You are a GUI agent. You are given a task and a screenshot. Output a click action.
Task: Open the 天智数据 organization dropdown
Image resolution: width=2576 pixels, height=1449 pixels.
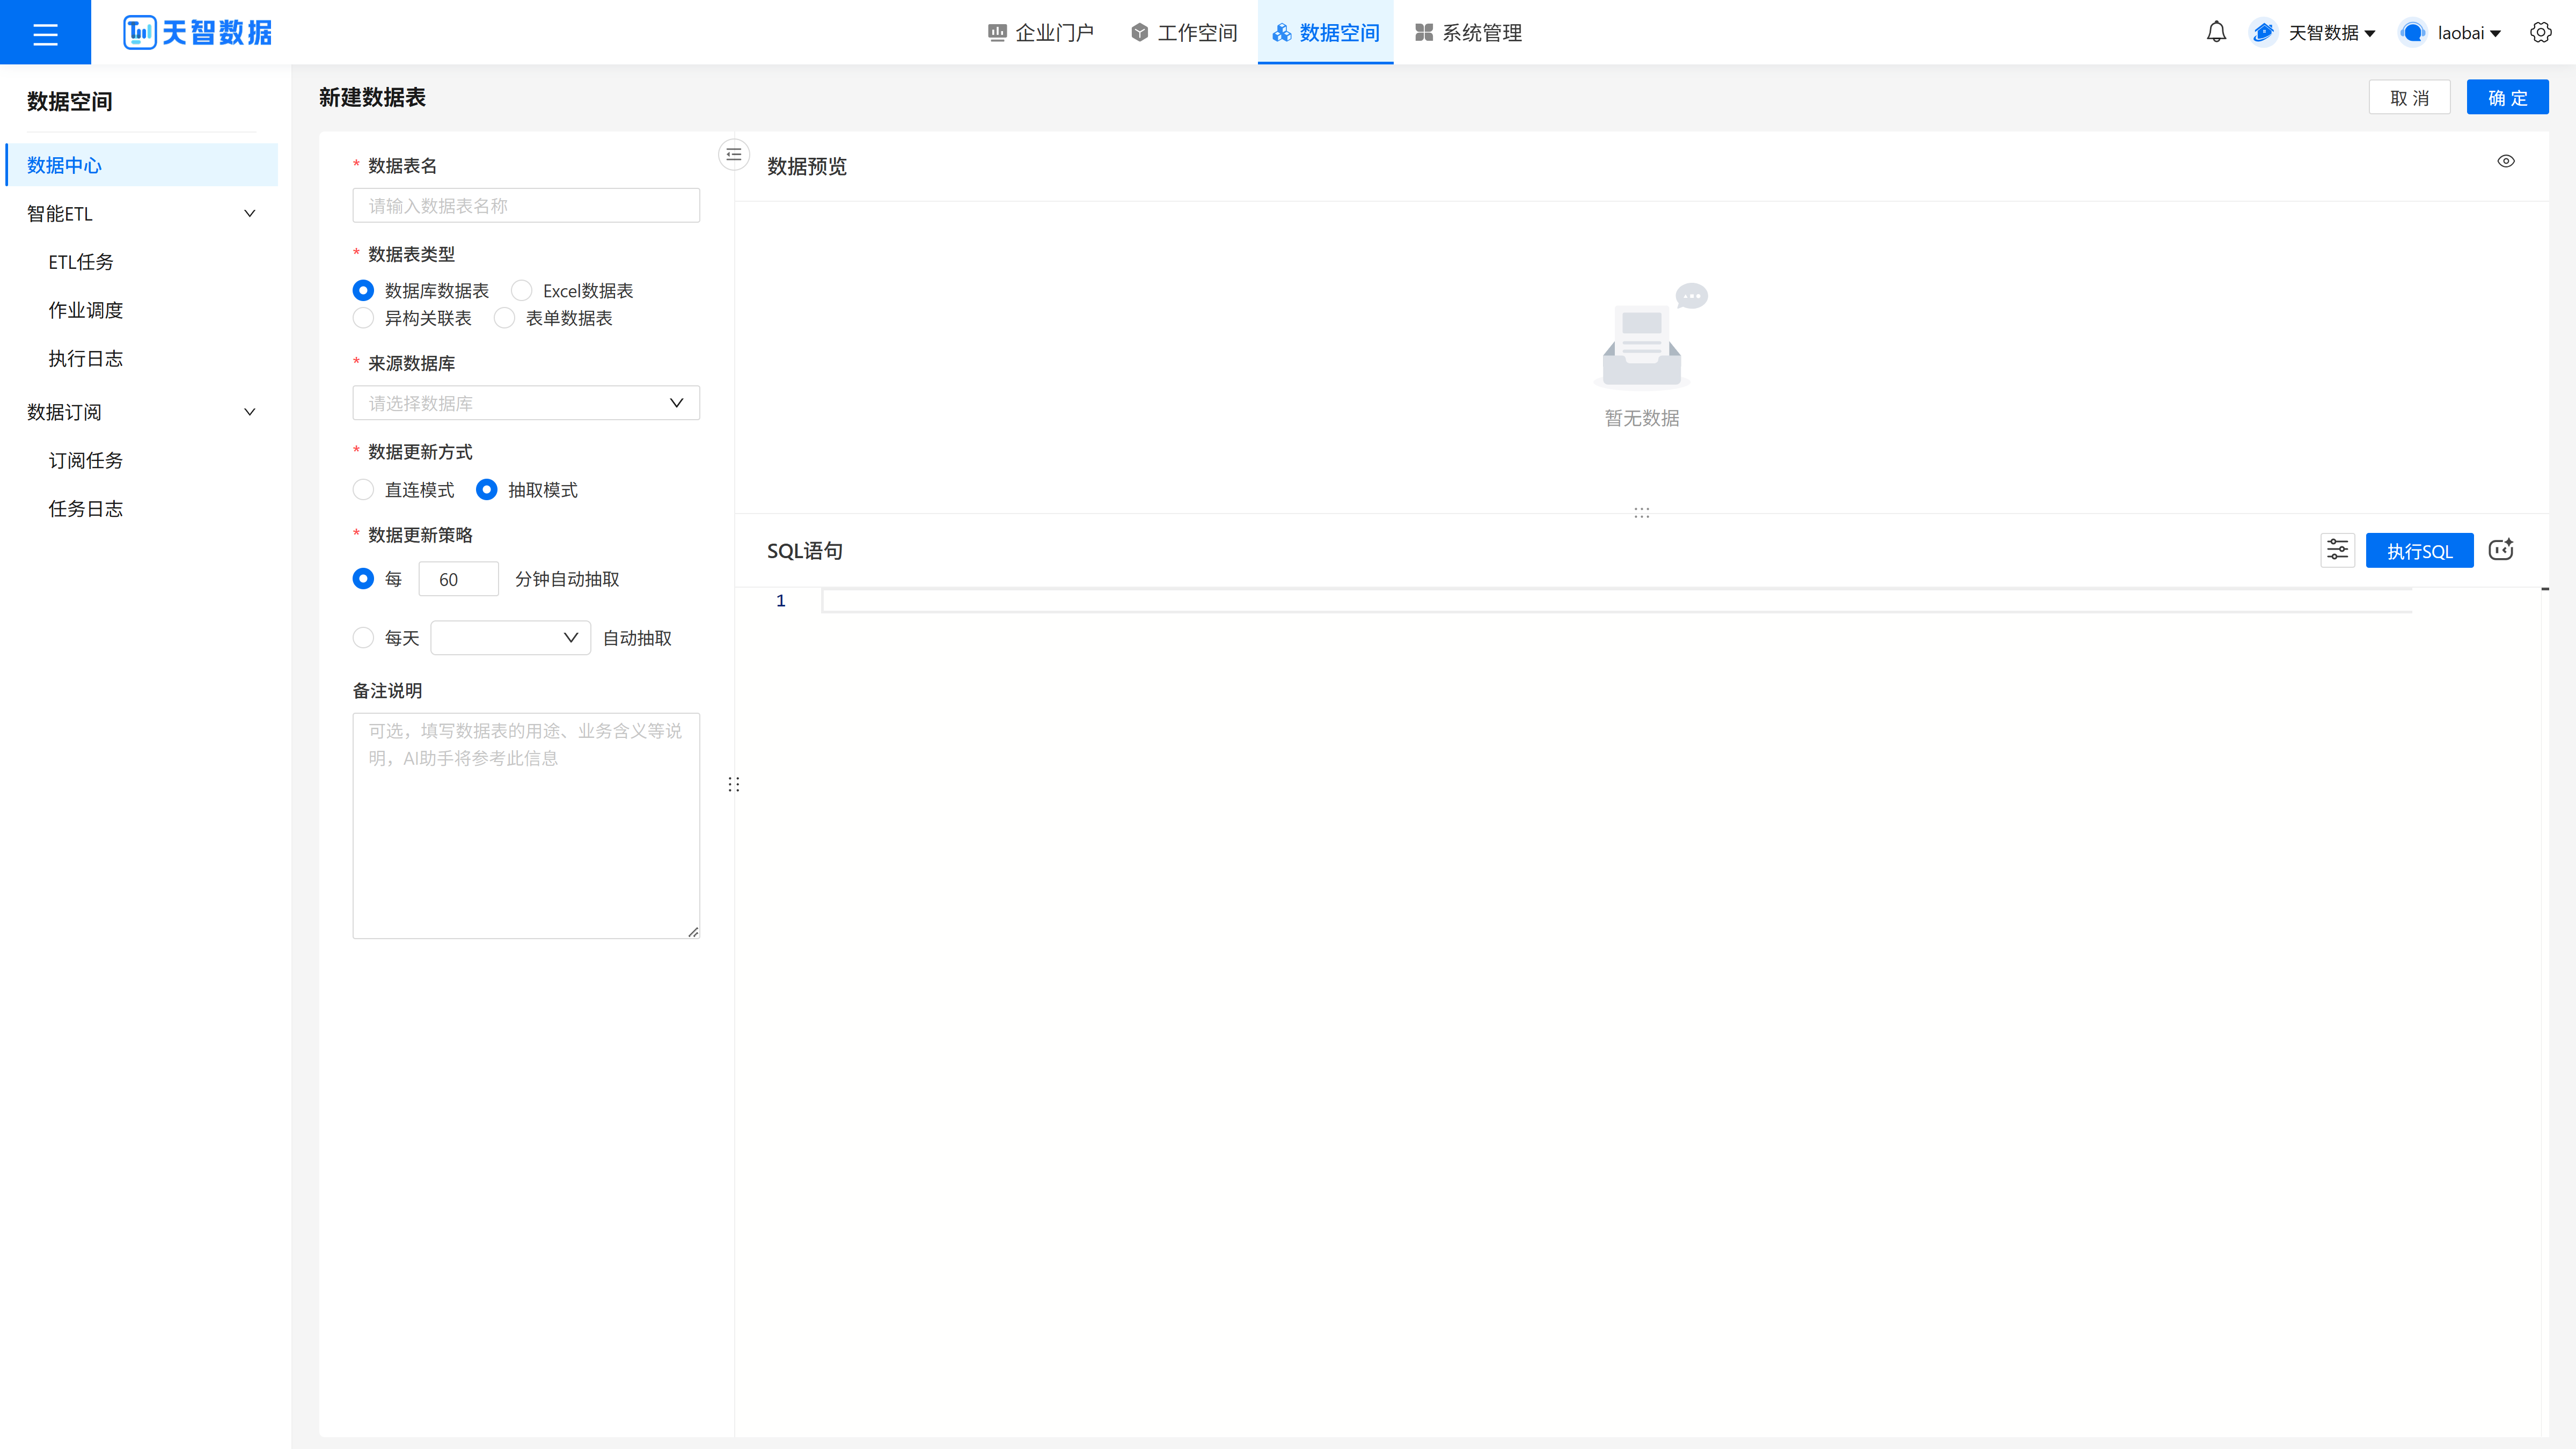click(x=2332, y=33)
